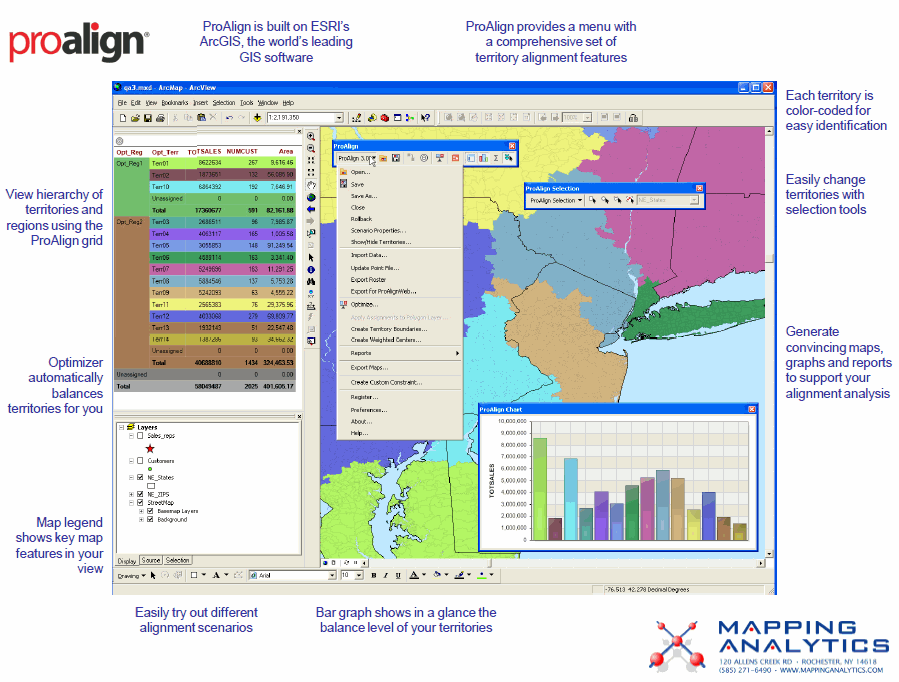Click the Find binoculars tool
Image resolution: width=899 pixels, height=682 pixels.
click(x=311, y=281)
